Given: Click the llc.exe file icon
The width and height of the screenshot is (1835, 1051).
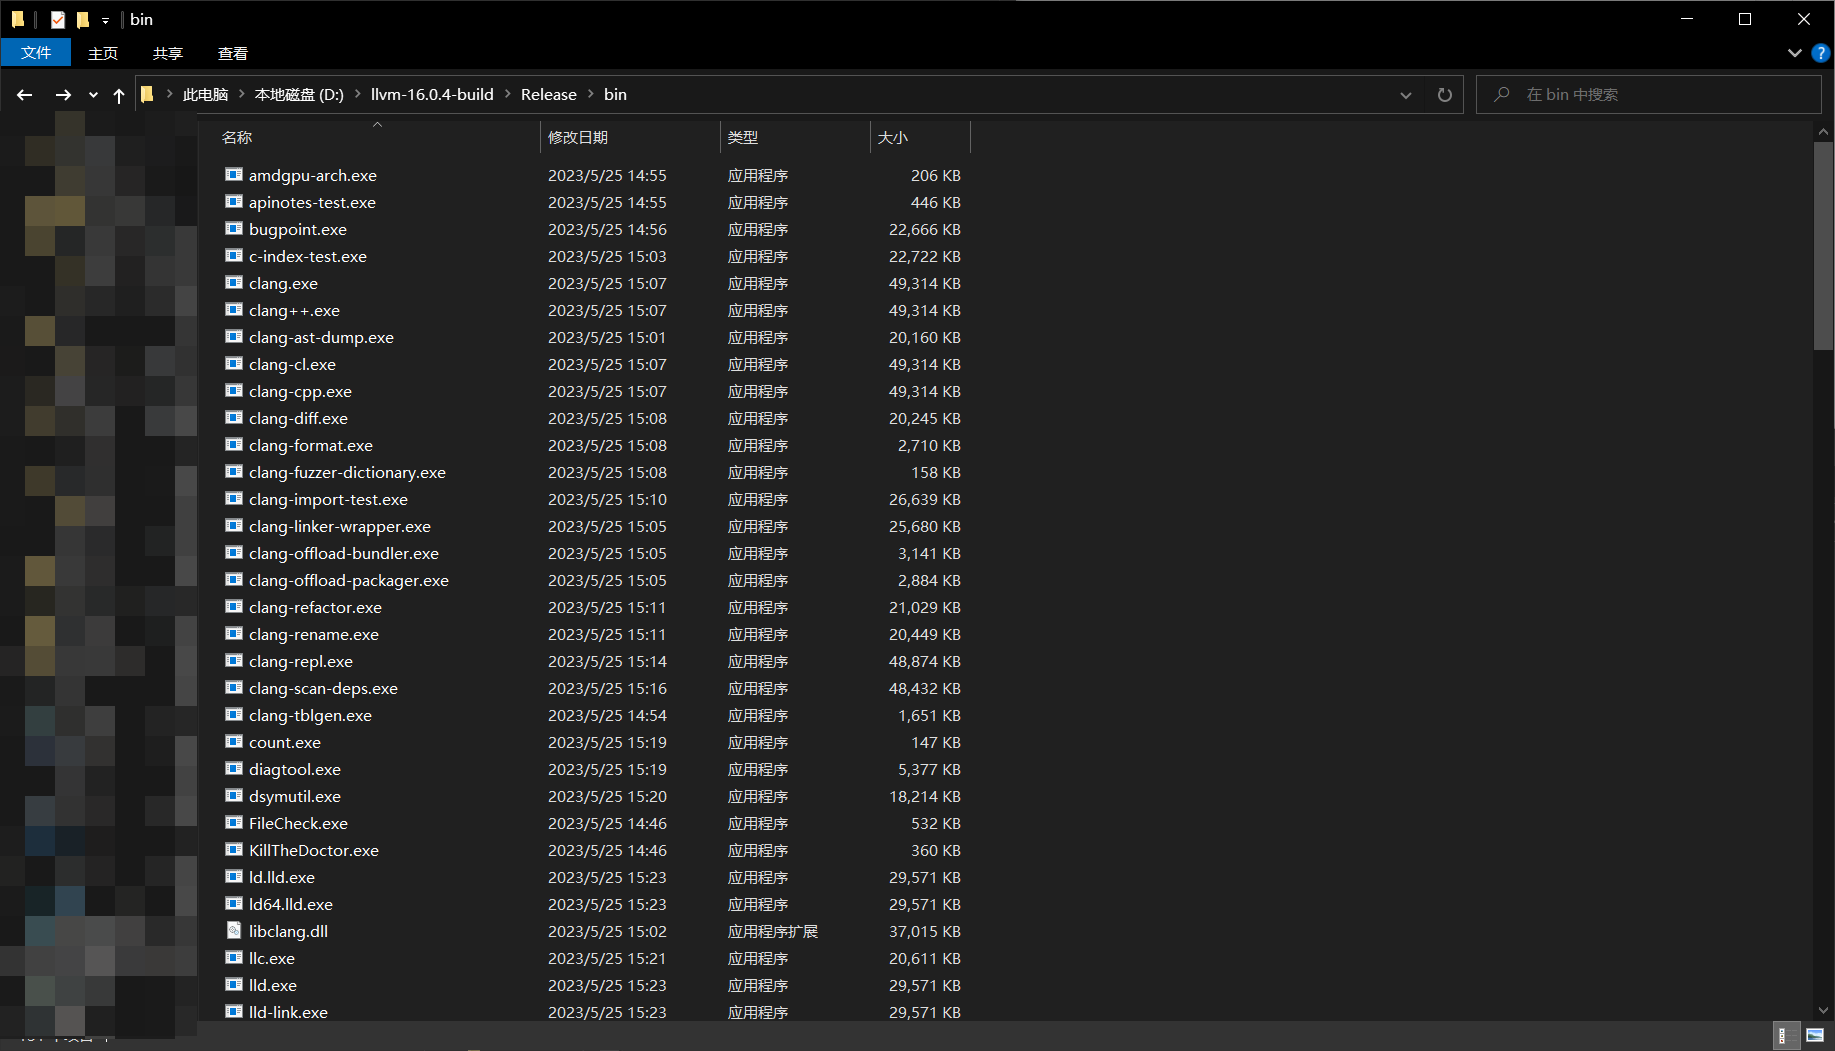Looking at the screenshot, I should coord(234,958).
